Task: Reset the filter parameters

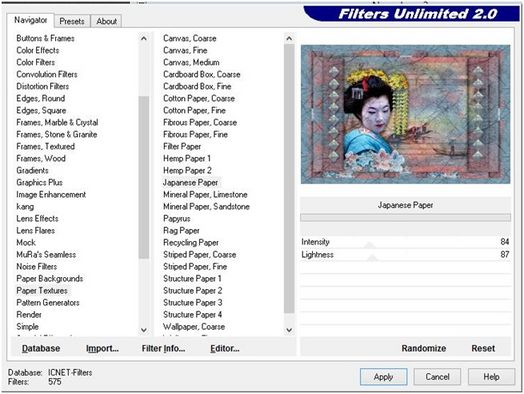Action: coord(483,349)
